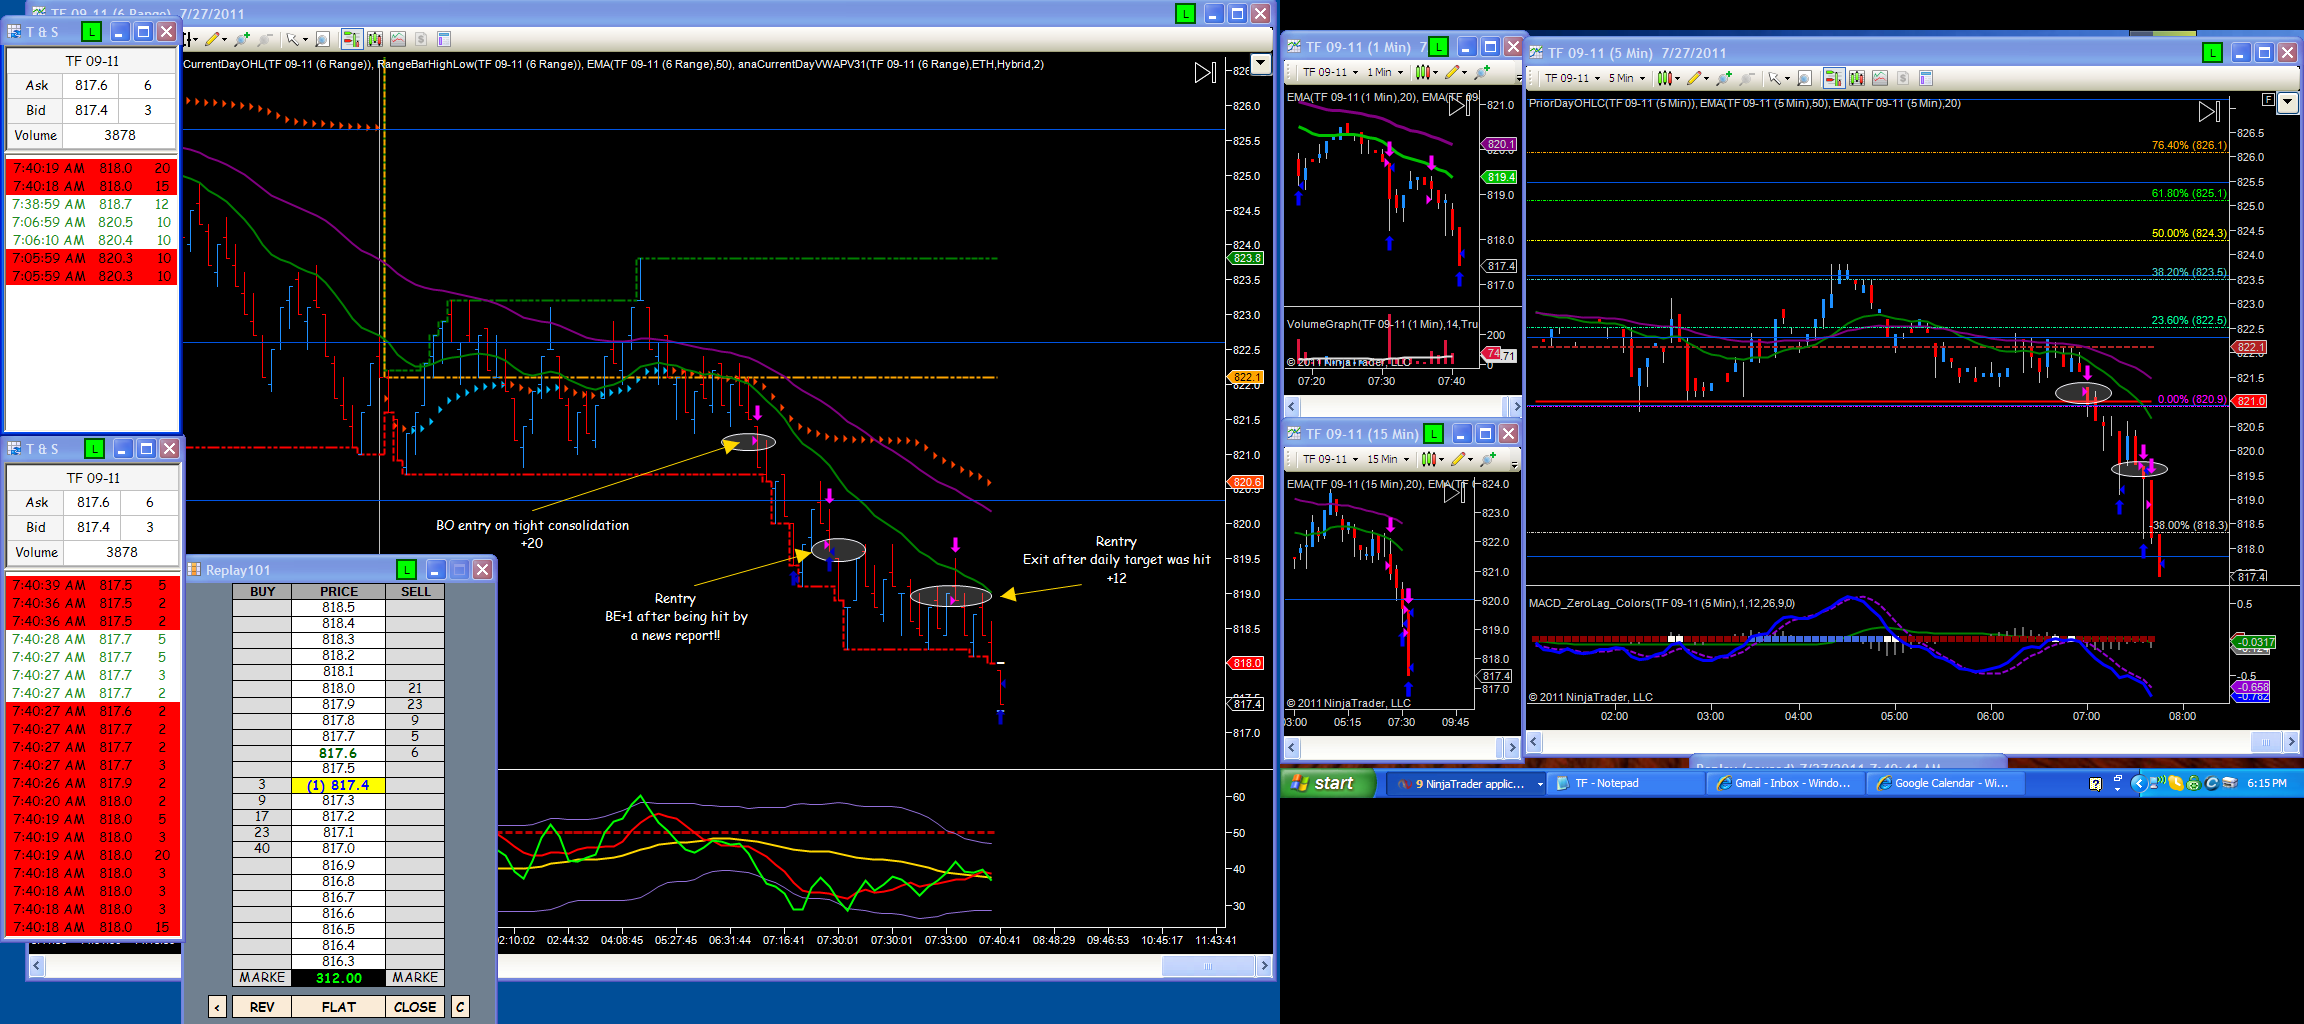Toggle the green L link button on the 15 Min chart
Viewport: 2304px width, 1024px height.
coord(1434,434)
